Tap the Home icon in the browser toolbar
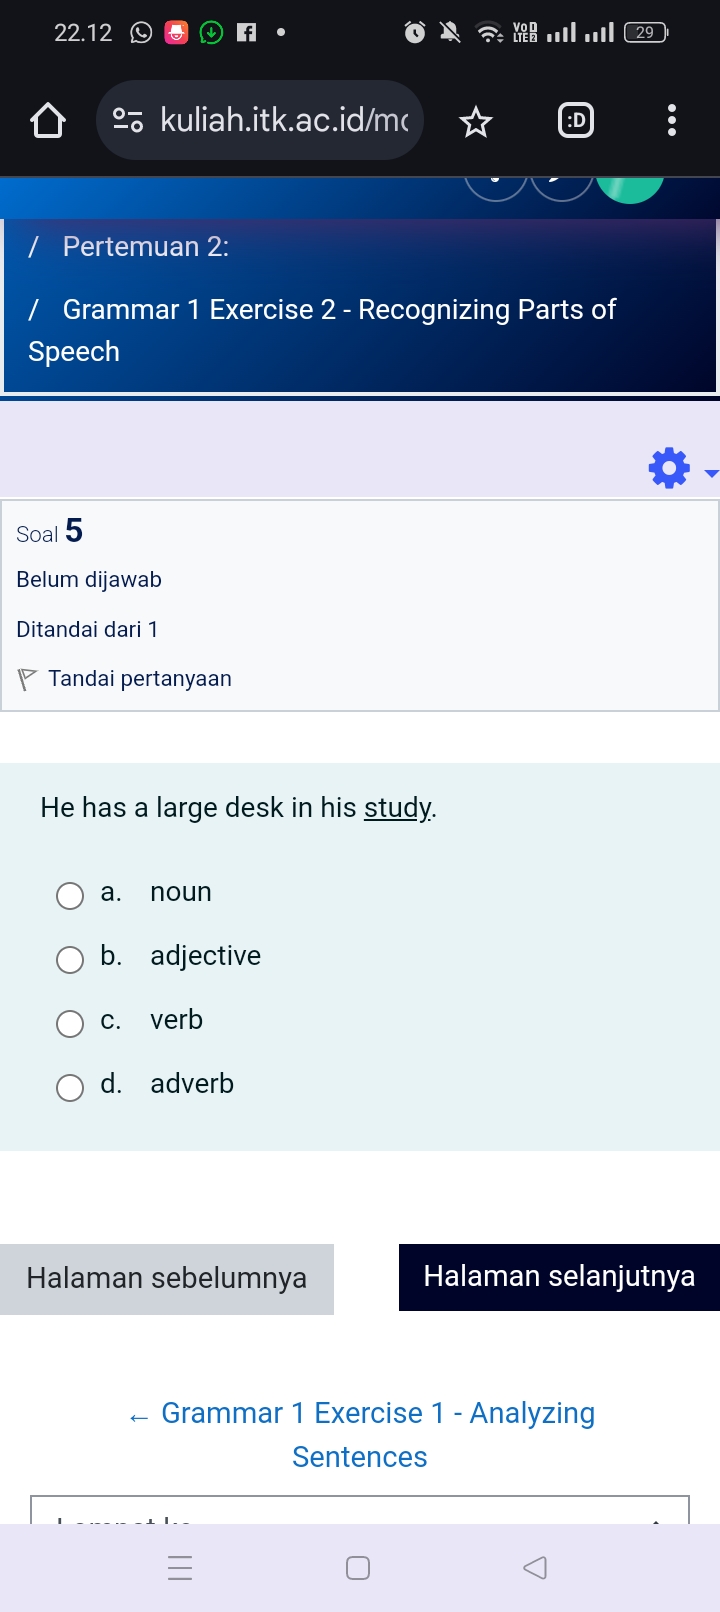Image resolution: width=720 pixels, height=1612 pixels. coord(46,120)
